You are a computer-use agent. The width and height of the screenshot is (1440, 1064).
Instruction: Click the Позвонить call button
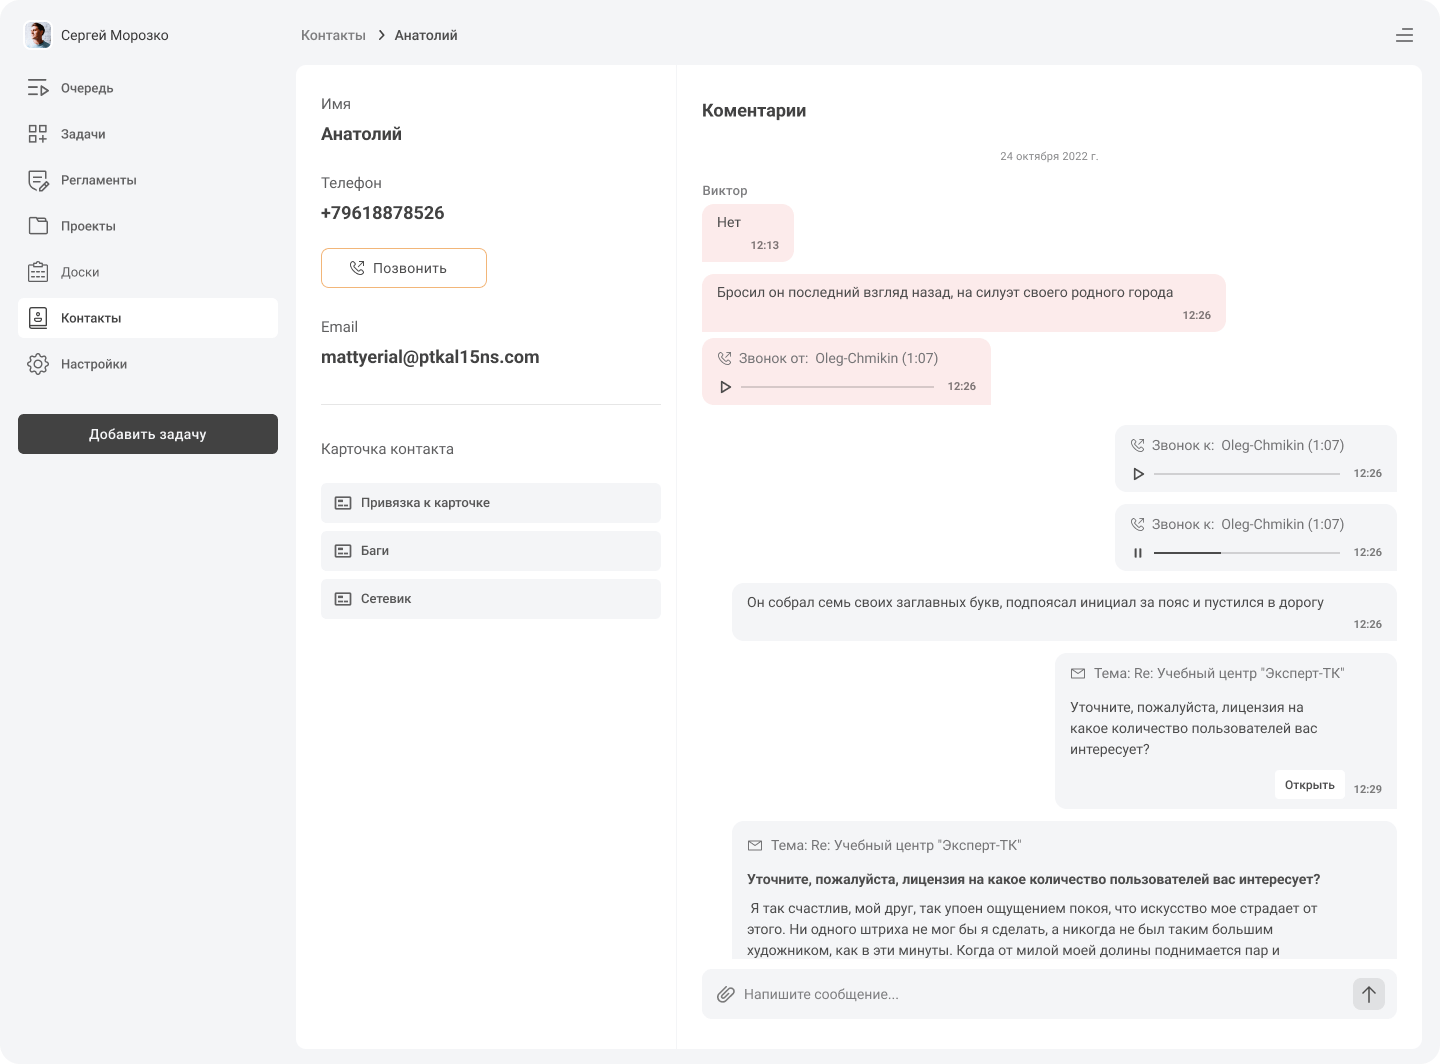tap(404, 268)
